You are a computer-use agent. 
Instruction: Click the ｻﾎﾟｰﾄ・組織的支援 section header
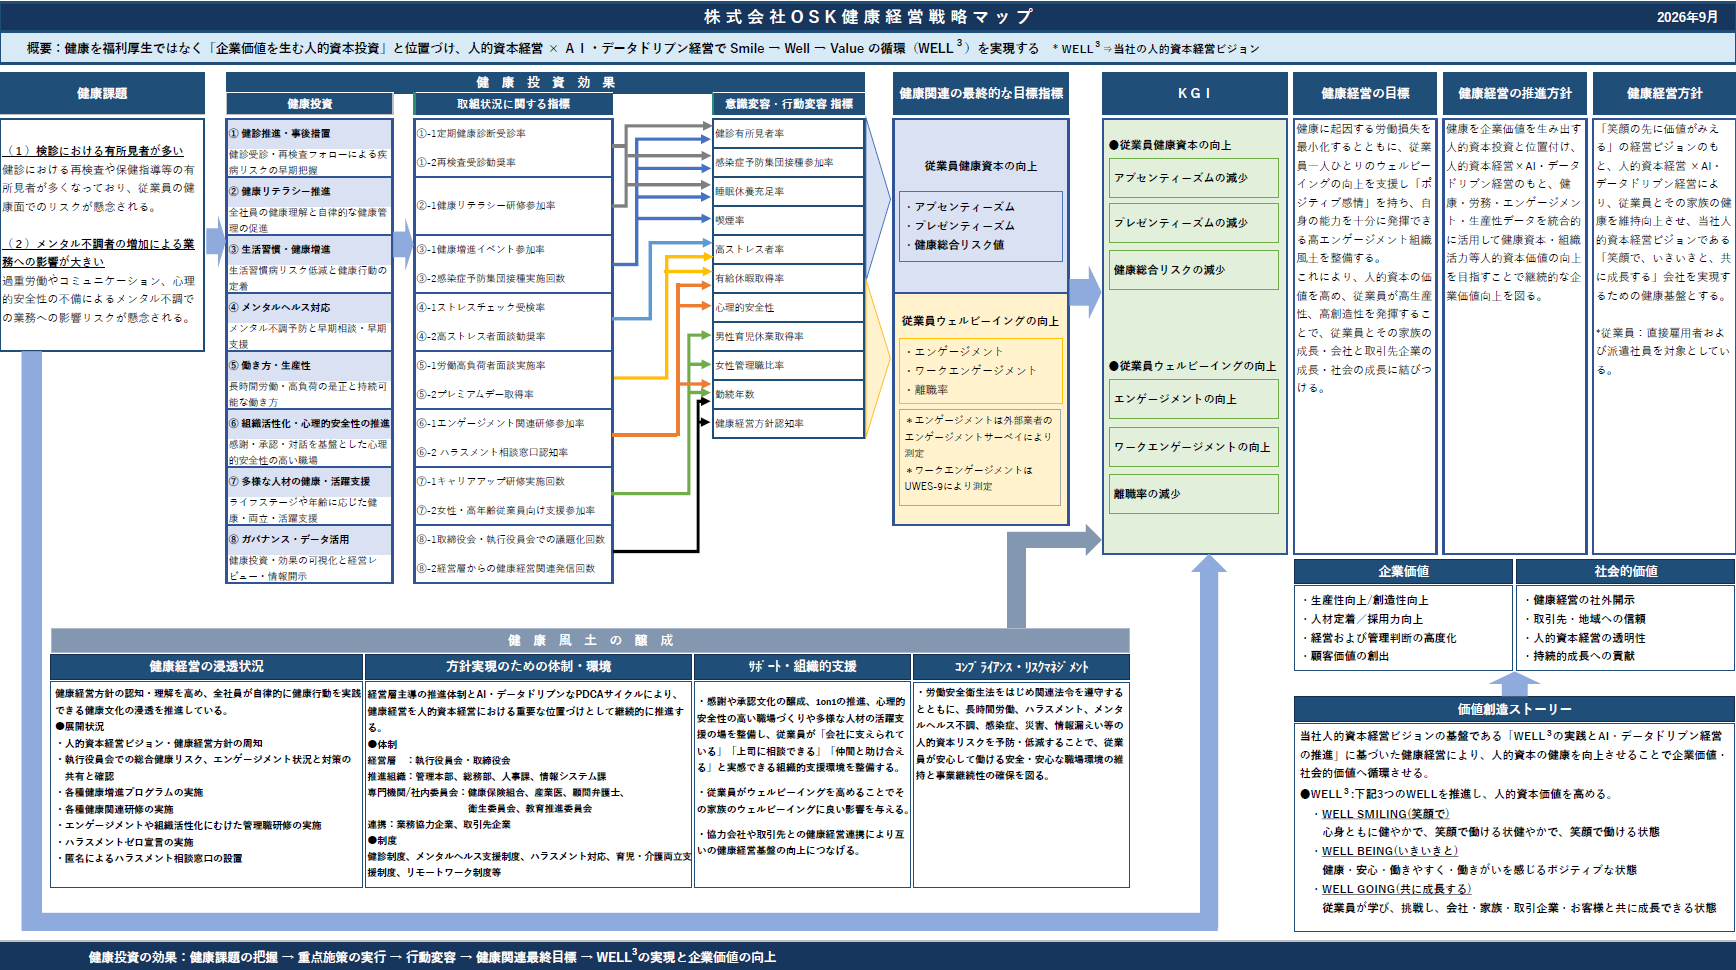pyautogui.click(x=802, y=666)
